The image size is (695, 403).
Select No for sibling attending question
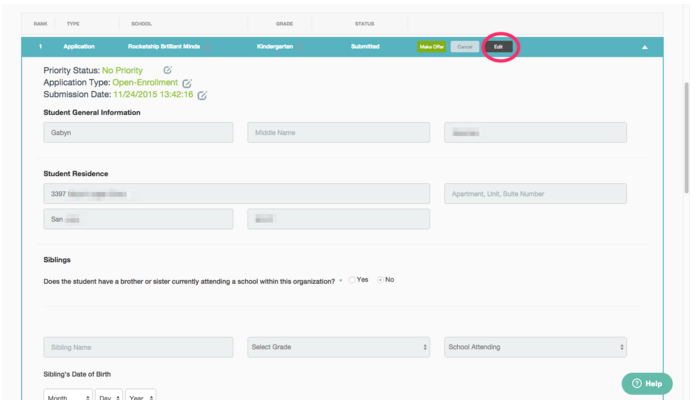point(380,280)
